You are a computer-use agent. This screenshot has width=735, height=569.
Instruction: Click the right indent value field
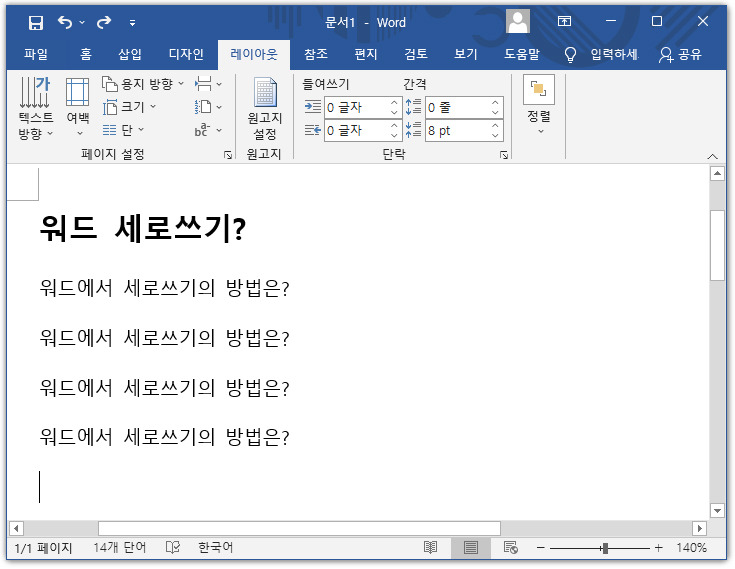point(356,130)
